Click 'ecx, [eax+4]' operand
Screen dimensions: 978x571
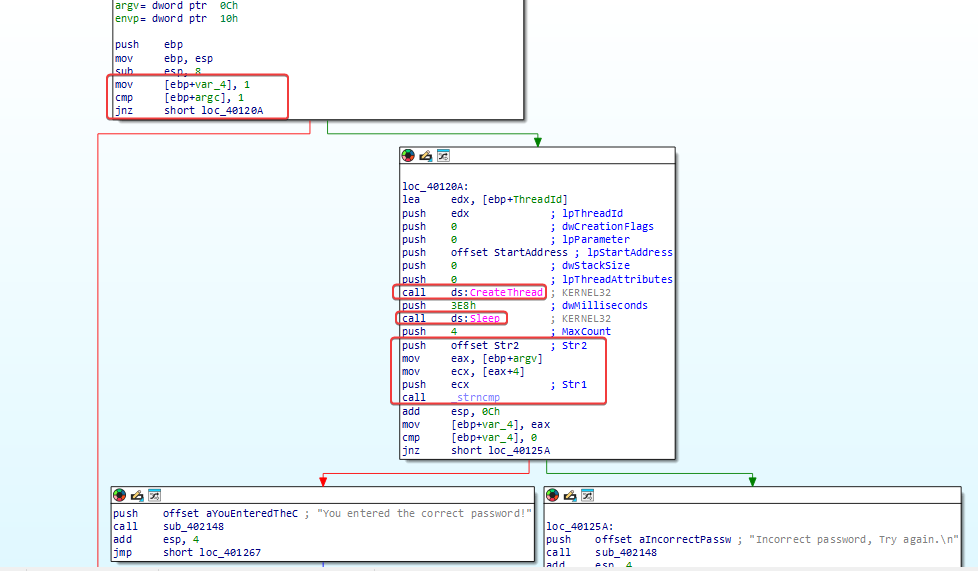tap(488, 371)
